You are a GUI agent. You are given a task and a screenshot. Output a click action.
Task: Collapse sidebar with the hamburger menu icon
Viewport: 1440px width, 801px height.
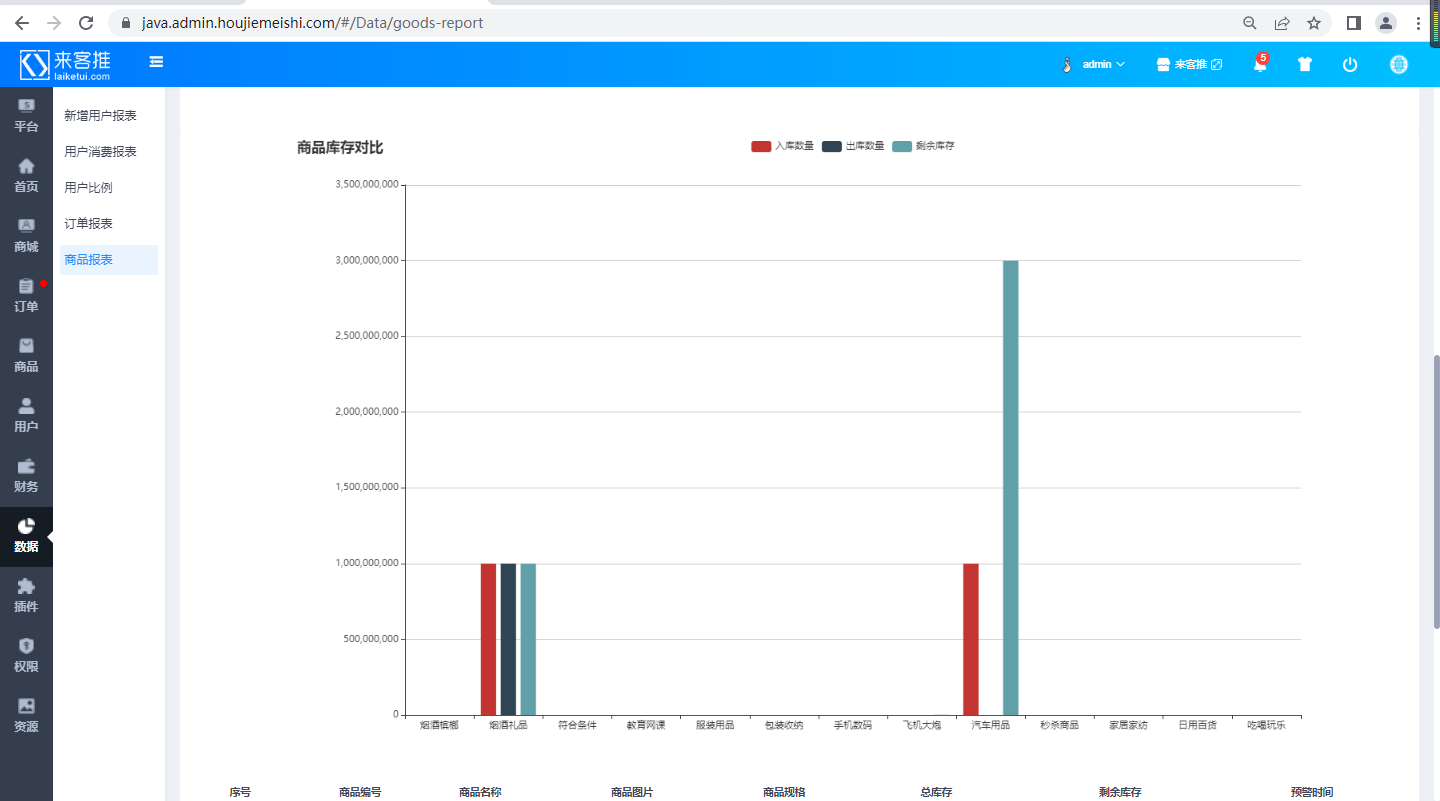point(156,62)
